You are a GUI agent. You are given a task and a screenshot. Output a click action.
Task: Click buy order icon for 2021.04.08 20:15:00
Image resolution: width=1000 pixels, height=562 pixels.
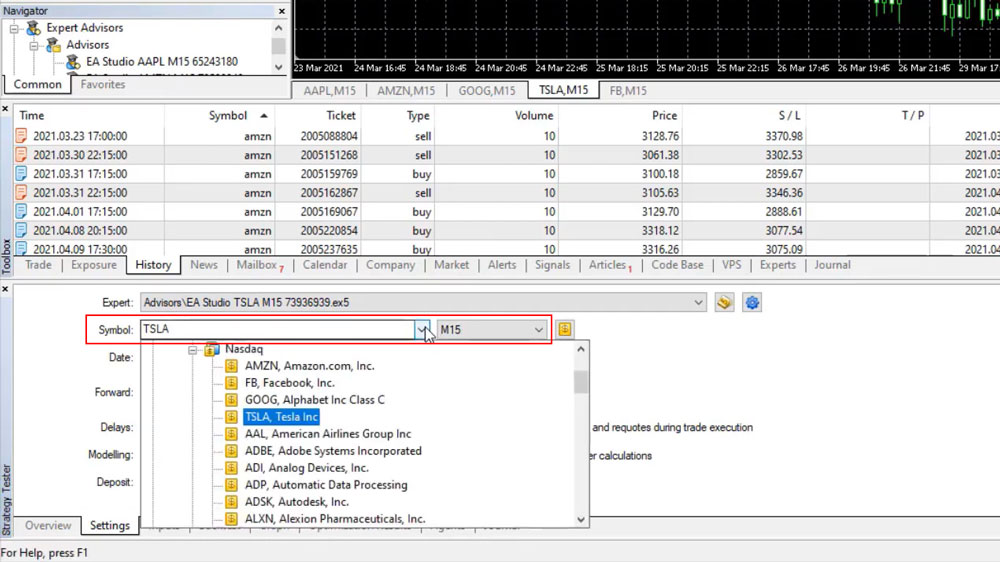[21, 230]
